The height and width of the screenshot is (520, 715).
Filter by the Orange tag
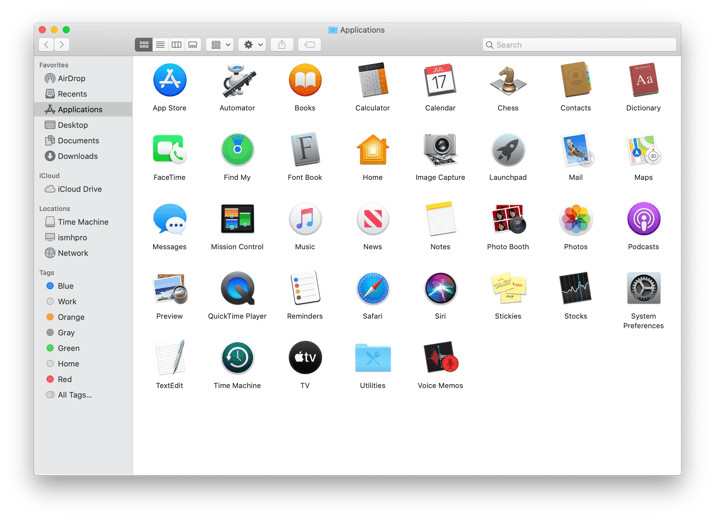pyautogui.click(x=83, y=317)
